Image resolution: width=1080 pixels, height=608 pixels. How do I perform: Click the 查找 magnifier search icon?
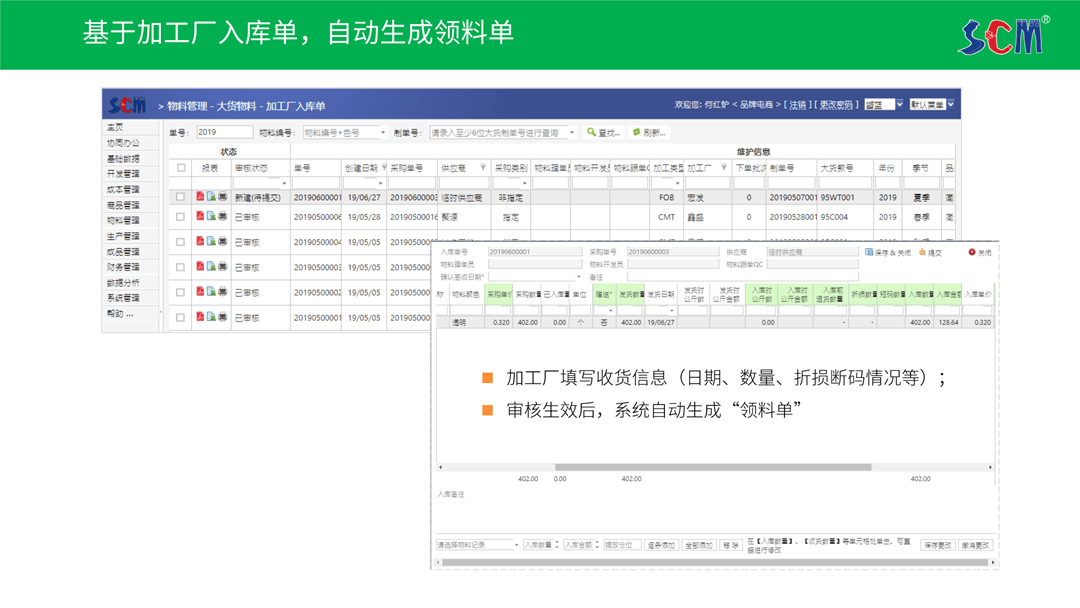click(591, 131)
